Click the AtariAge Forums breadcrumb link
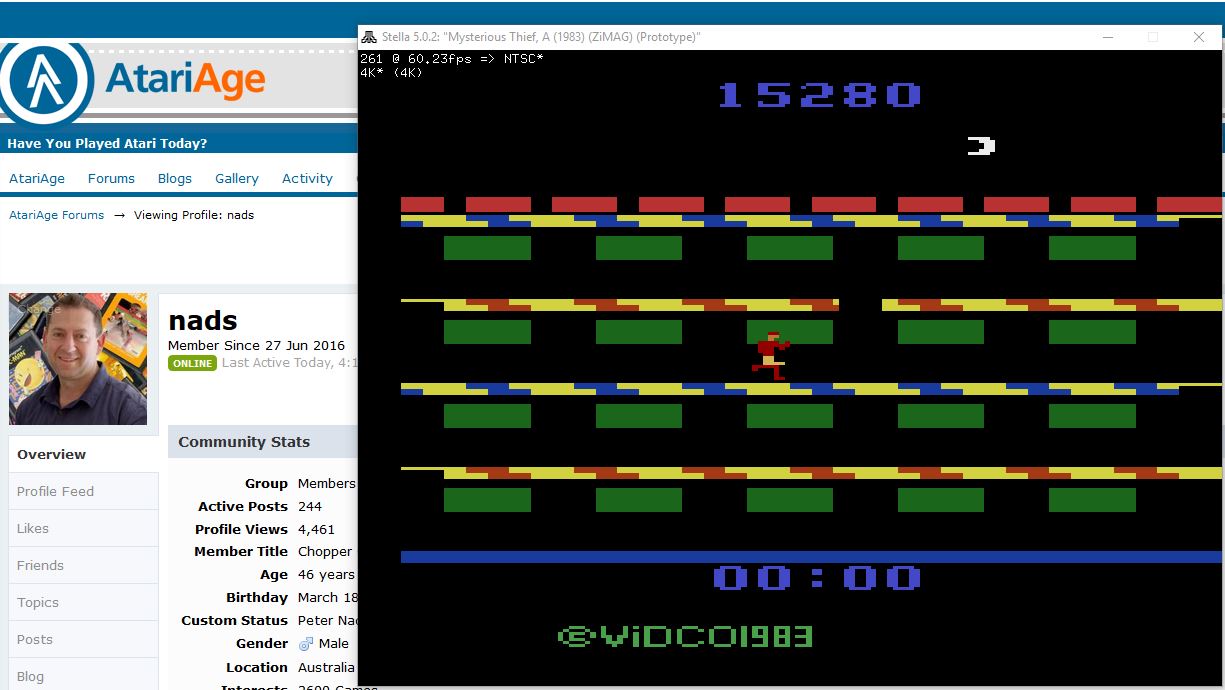 (x=56, y=215)
